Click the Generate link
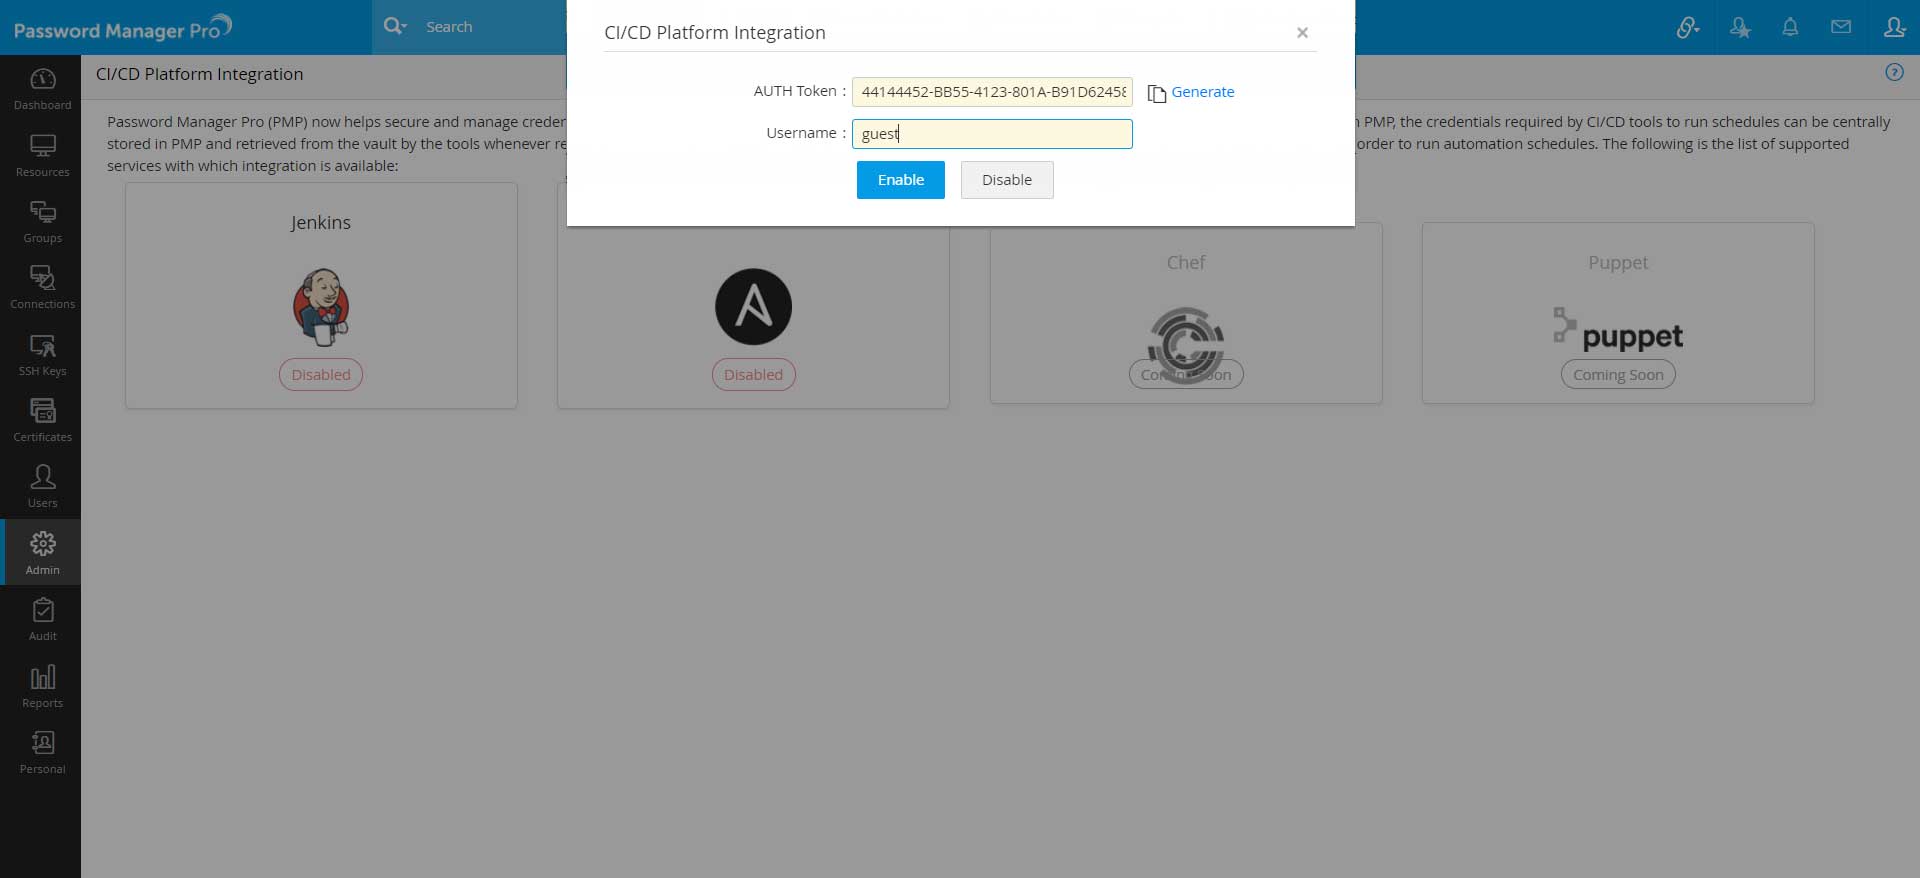Screen dimensions: 1920x878 (x=1202, y=92)
